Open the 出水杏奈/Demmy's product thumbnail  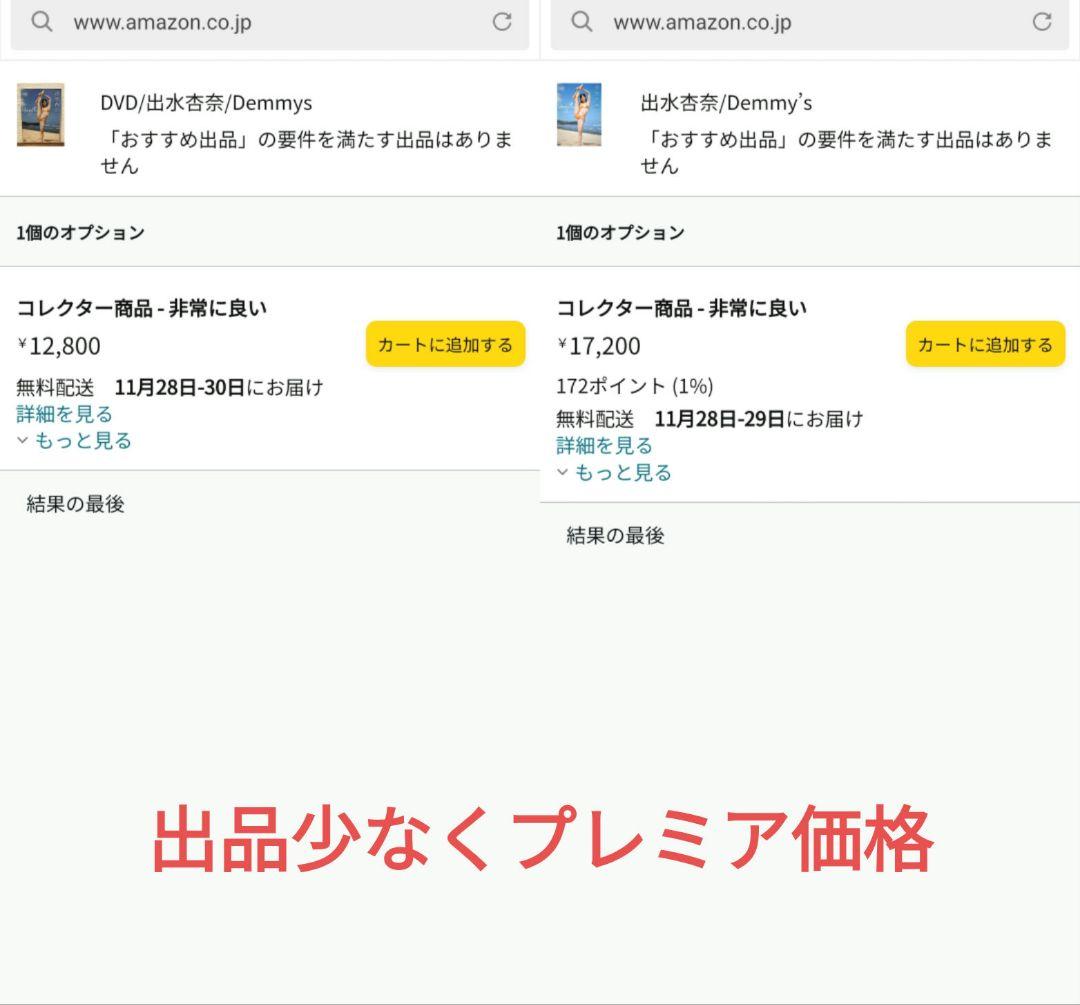coord(579,114)
